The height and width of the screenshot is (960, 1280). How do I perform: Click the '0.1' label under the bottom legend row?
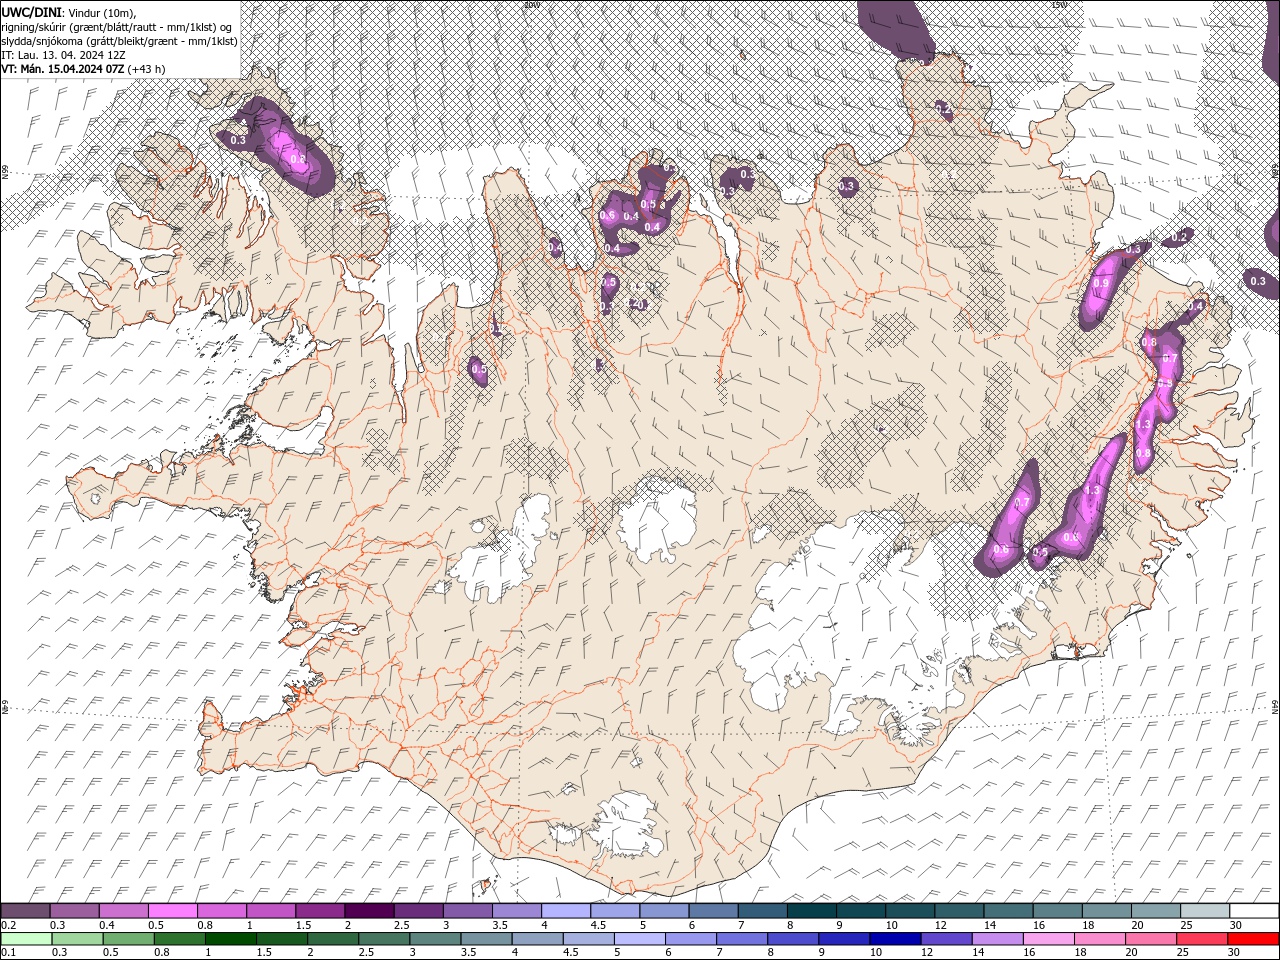point(7,953)
